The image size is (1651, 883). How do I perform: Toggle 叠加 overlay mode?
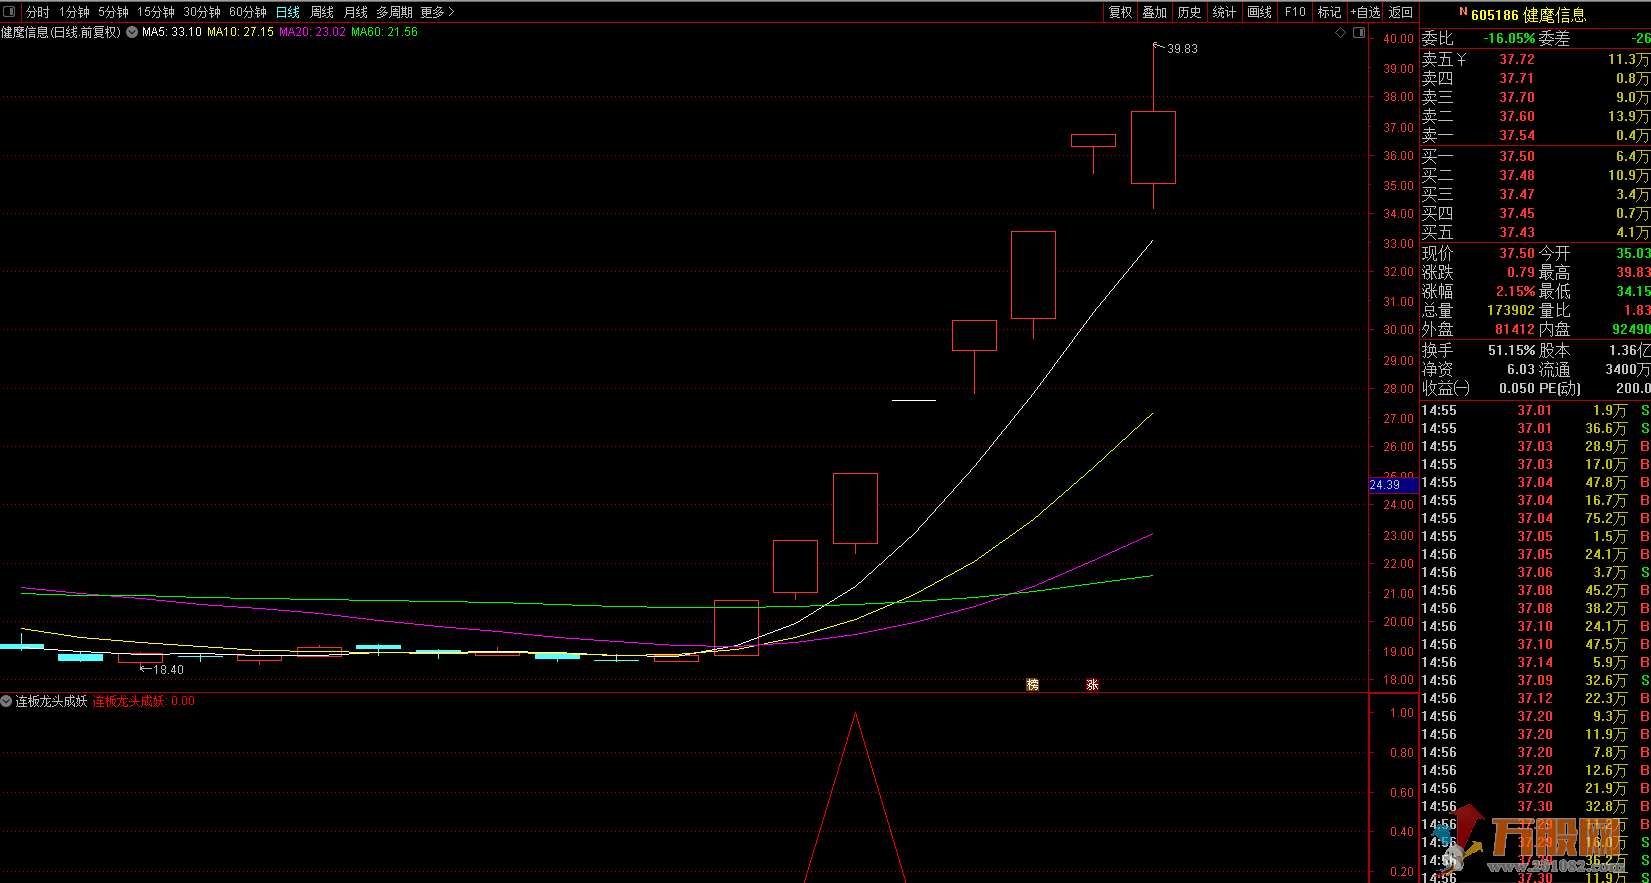coord(1155,12)
